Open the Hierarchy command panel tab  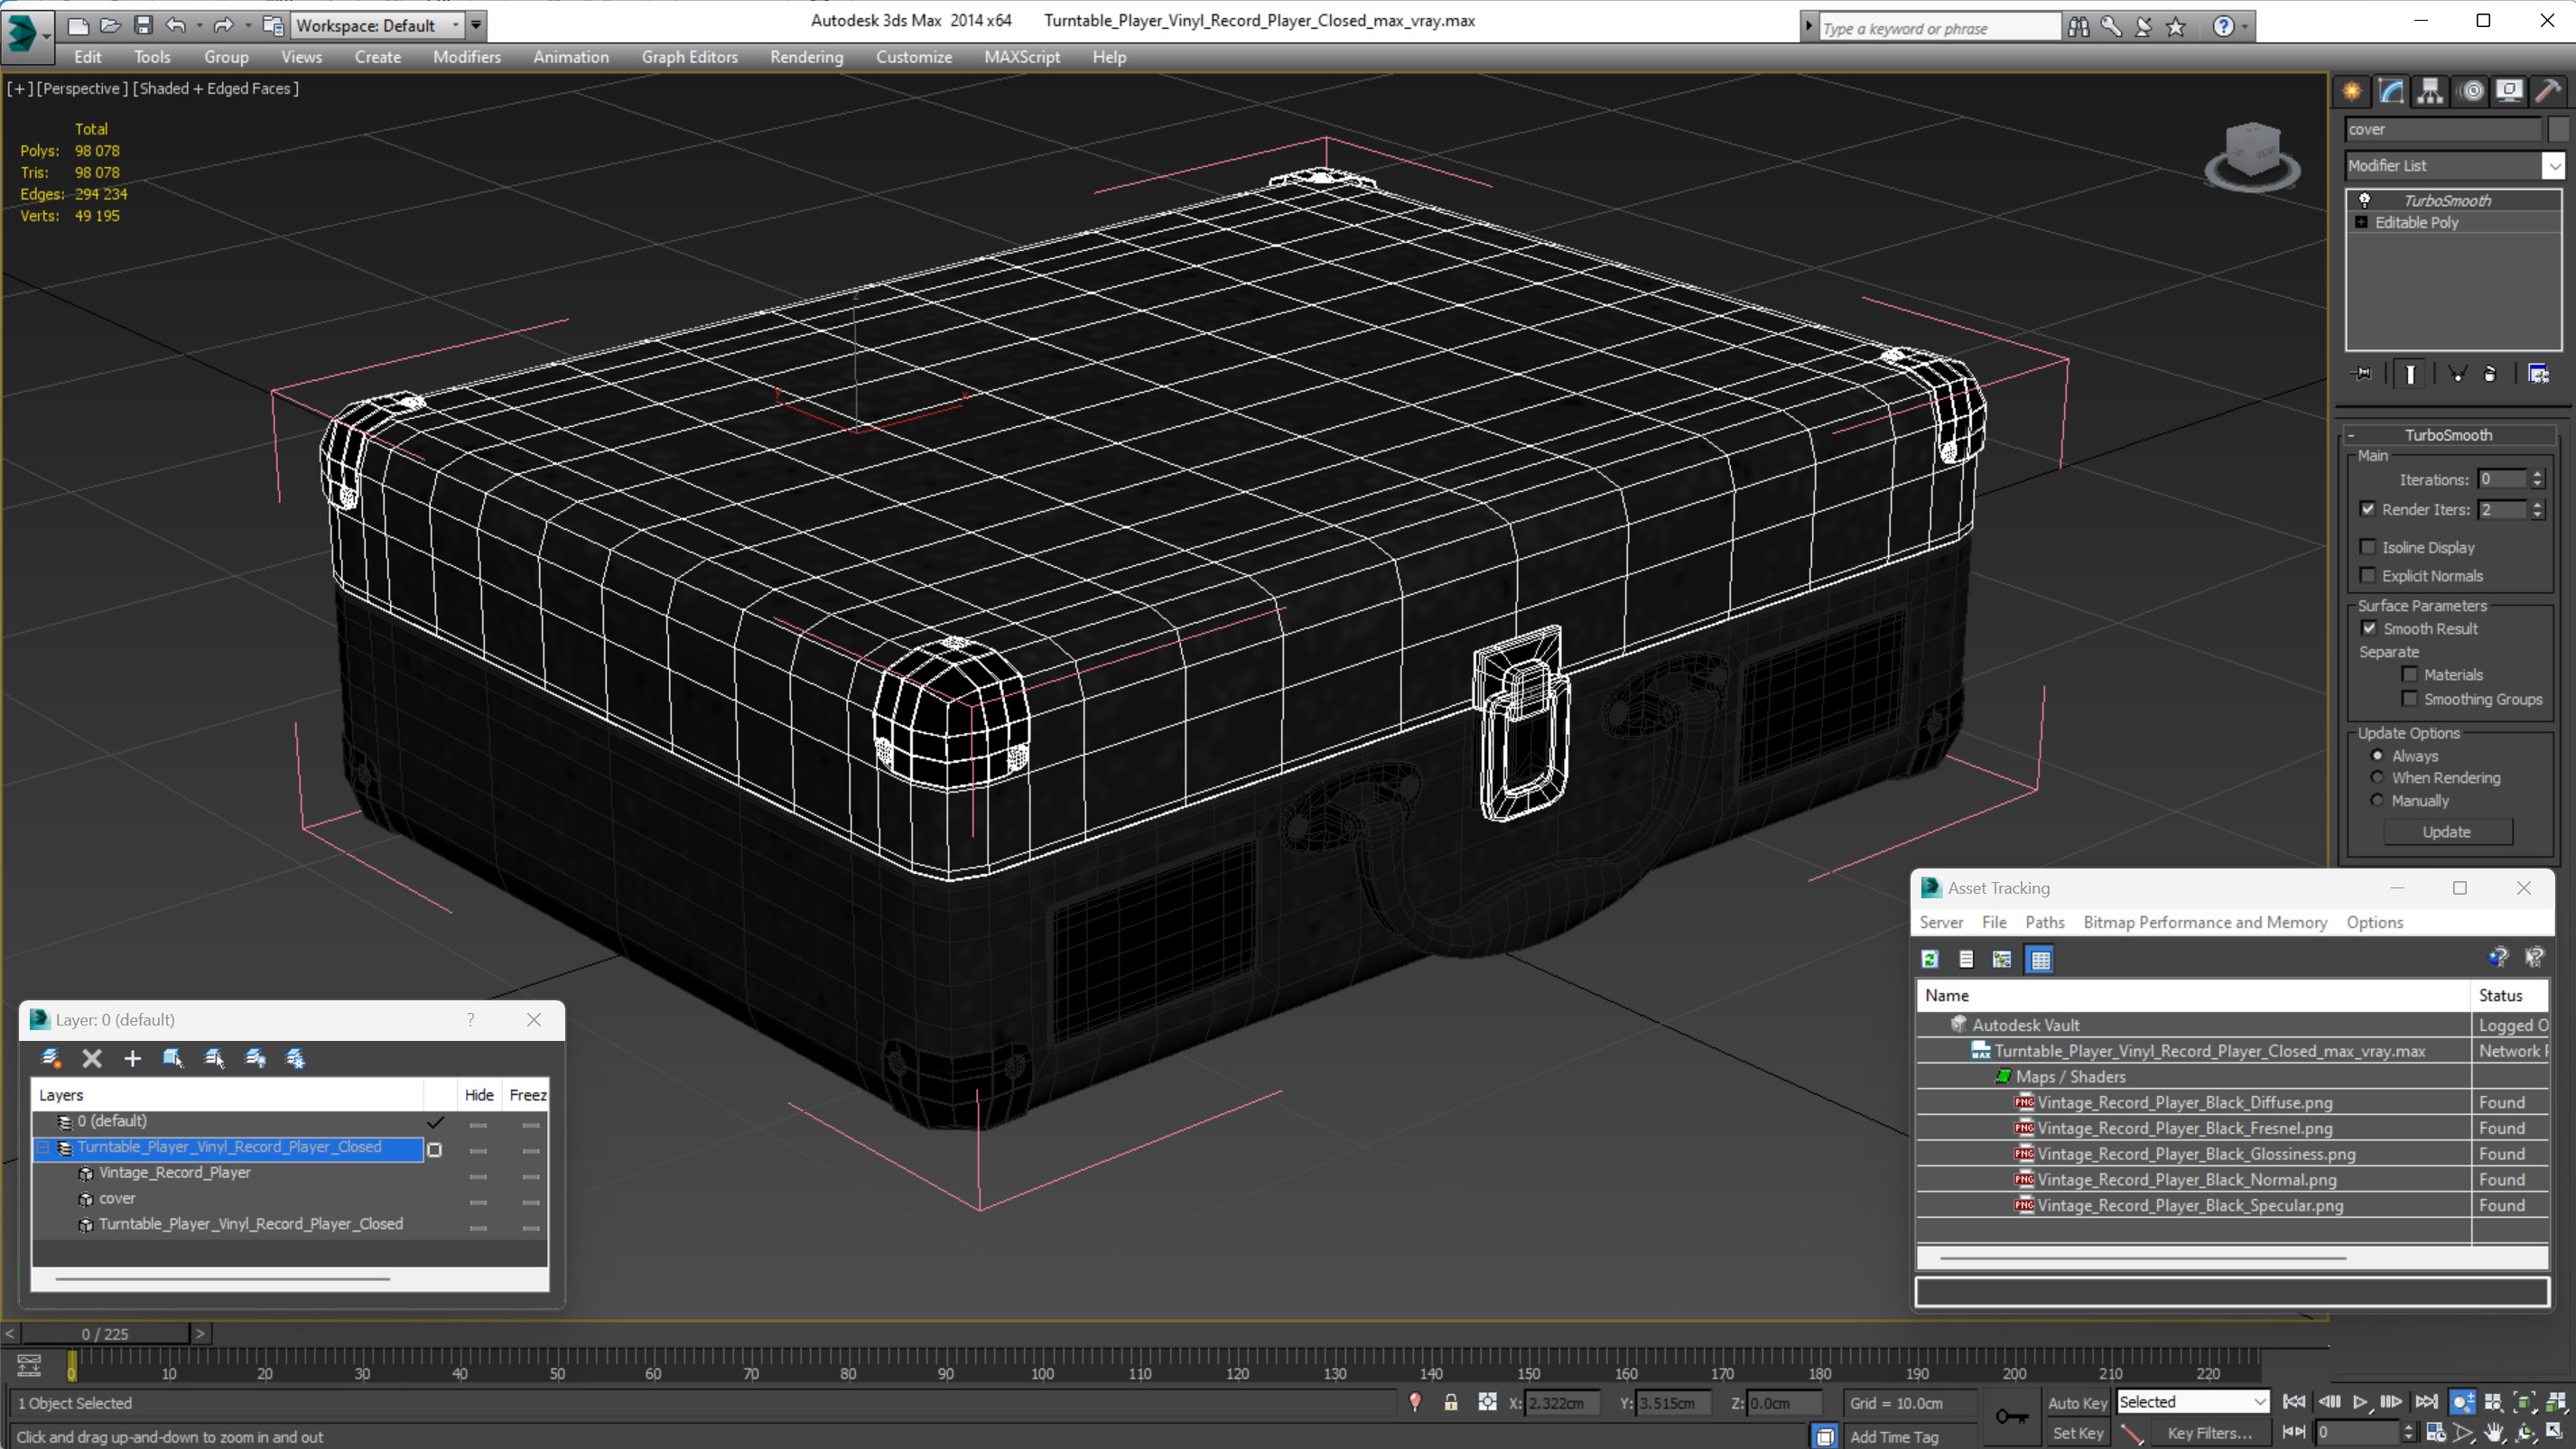pos(2430,91)
